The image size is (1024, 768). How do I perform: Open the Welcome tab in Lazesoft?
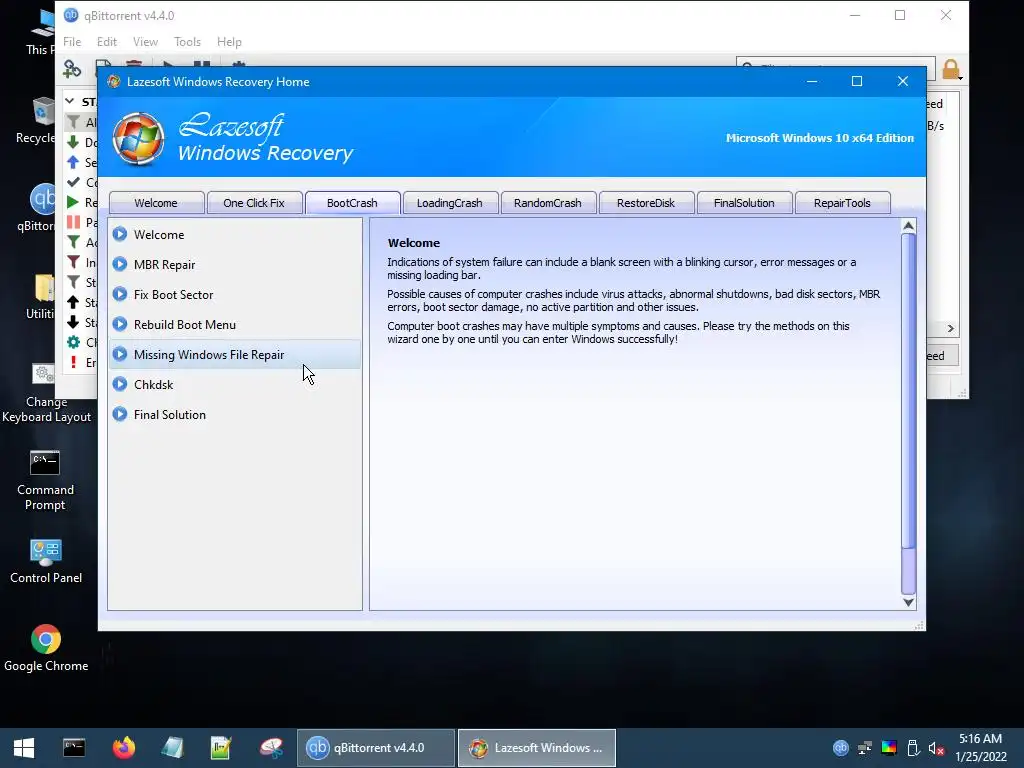156,203
